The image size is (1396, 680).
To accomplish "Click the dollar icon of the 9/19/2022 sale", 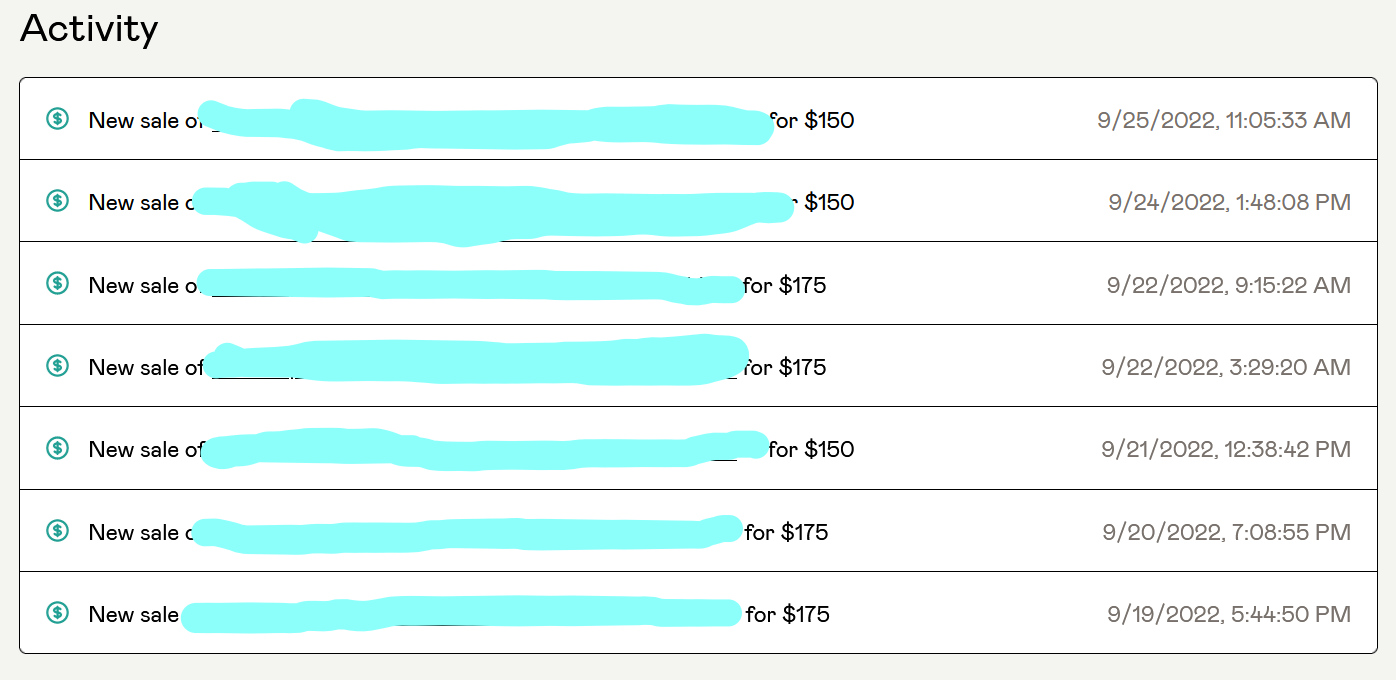I will [58, 613].
